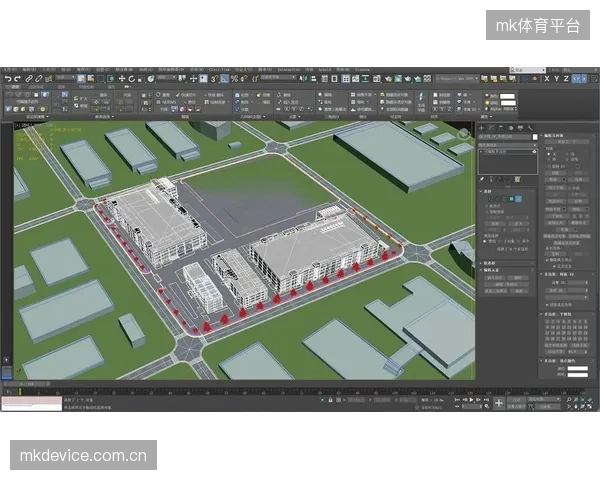
Task: Select the Select and Link tool
Action: tap(29, 79)
